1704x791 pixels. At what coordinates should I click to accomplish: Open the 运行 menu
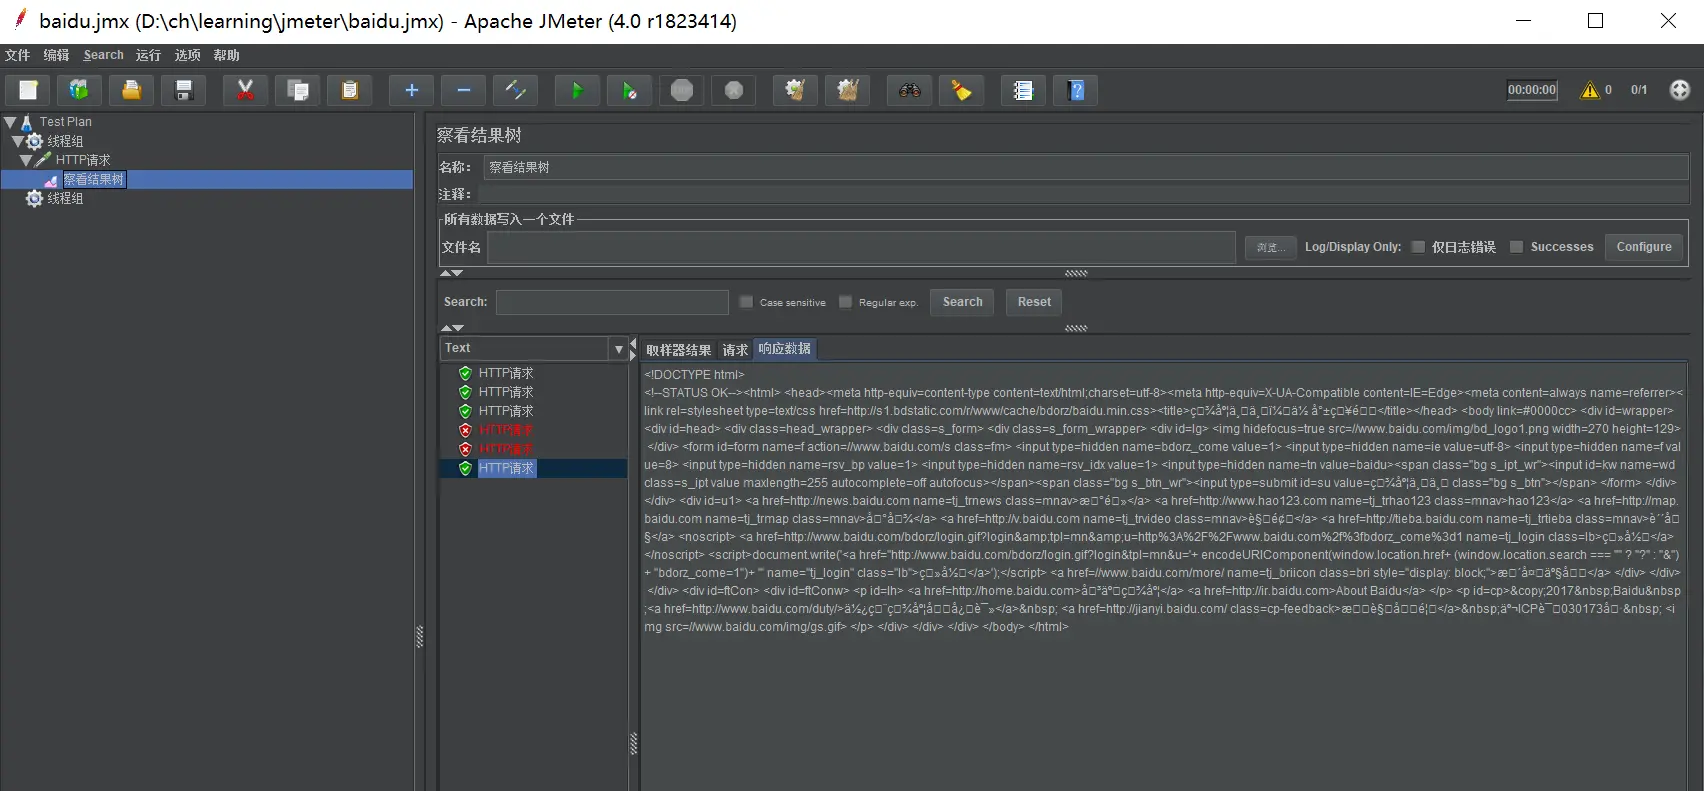[148, 55]
